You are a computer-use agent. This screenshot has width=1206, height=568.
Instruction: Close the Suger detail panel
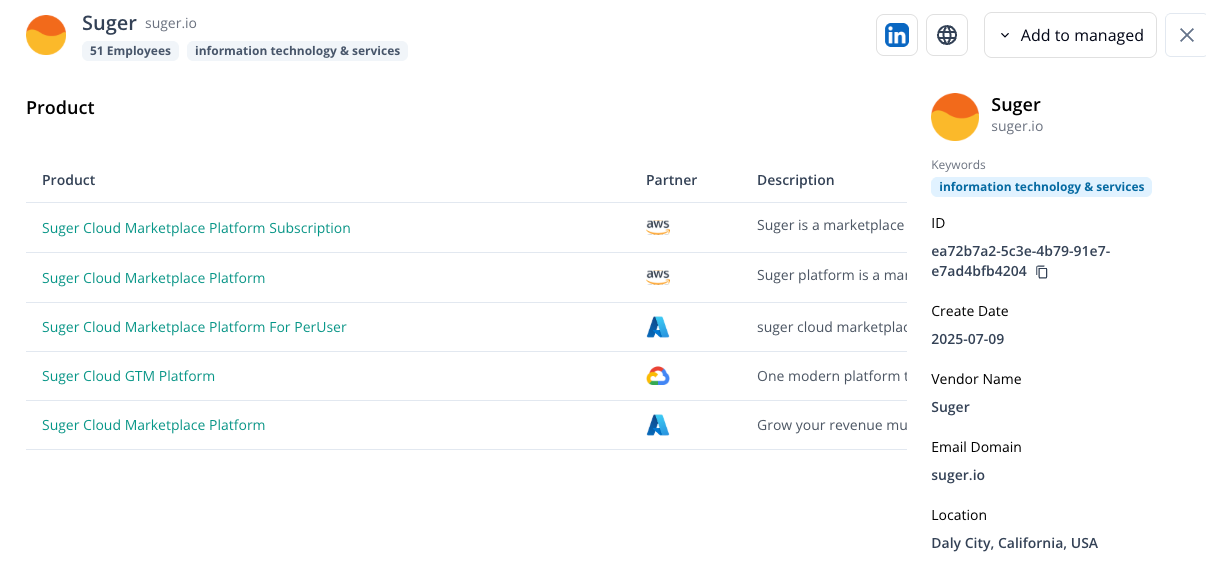1186,35
